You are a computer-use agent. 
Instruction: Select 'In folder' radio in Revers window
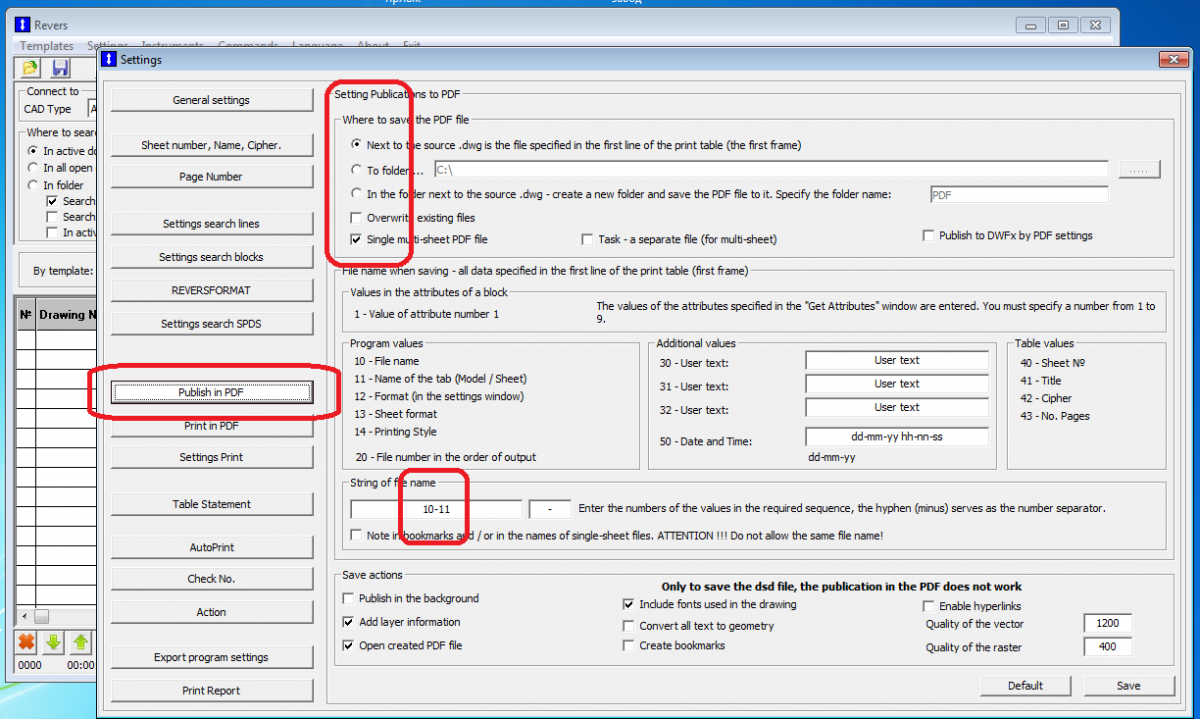pos(34,185)
